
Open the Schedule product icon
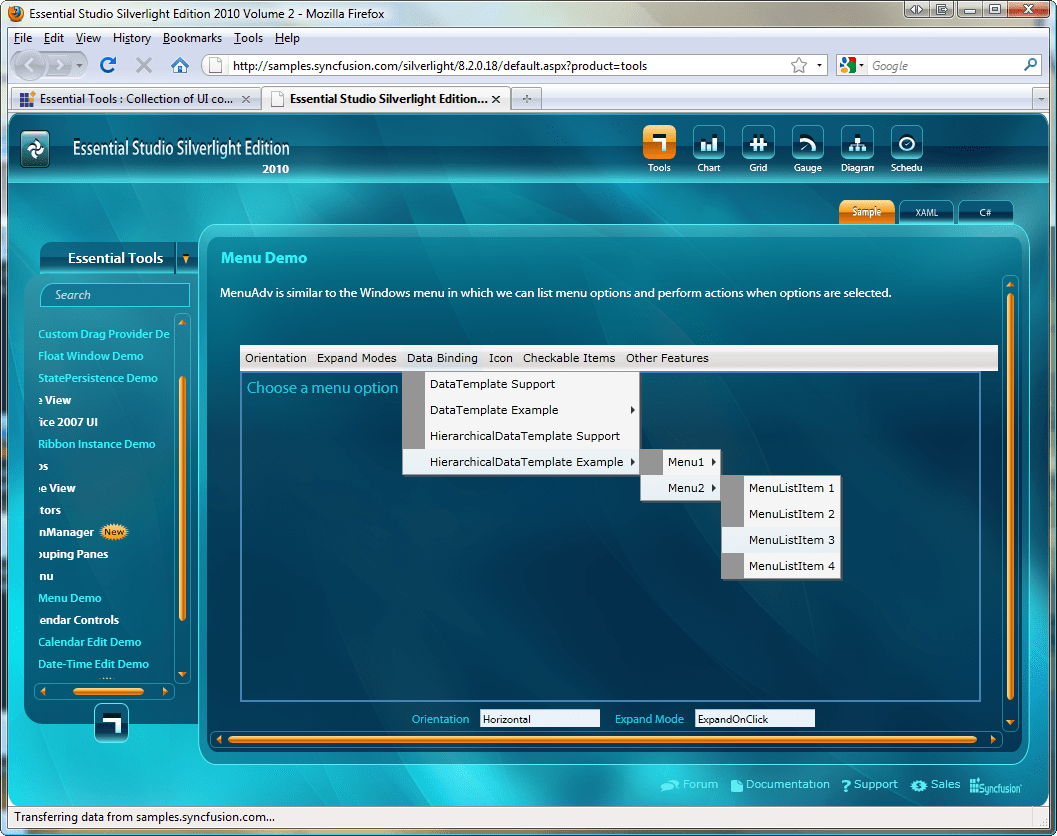906,143
